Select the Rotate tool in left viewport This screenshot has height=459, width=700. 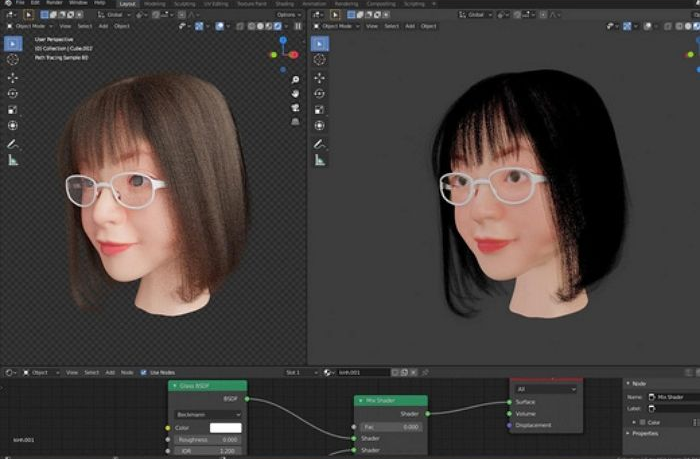coord(13,93)
